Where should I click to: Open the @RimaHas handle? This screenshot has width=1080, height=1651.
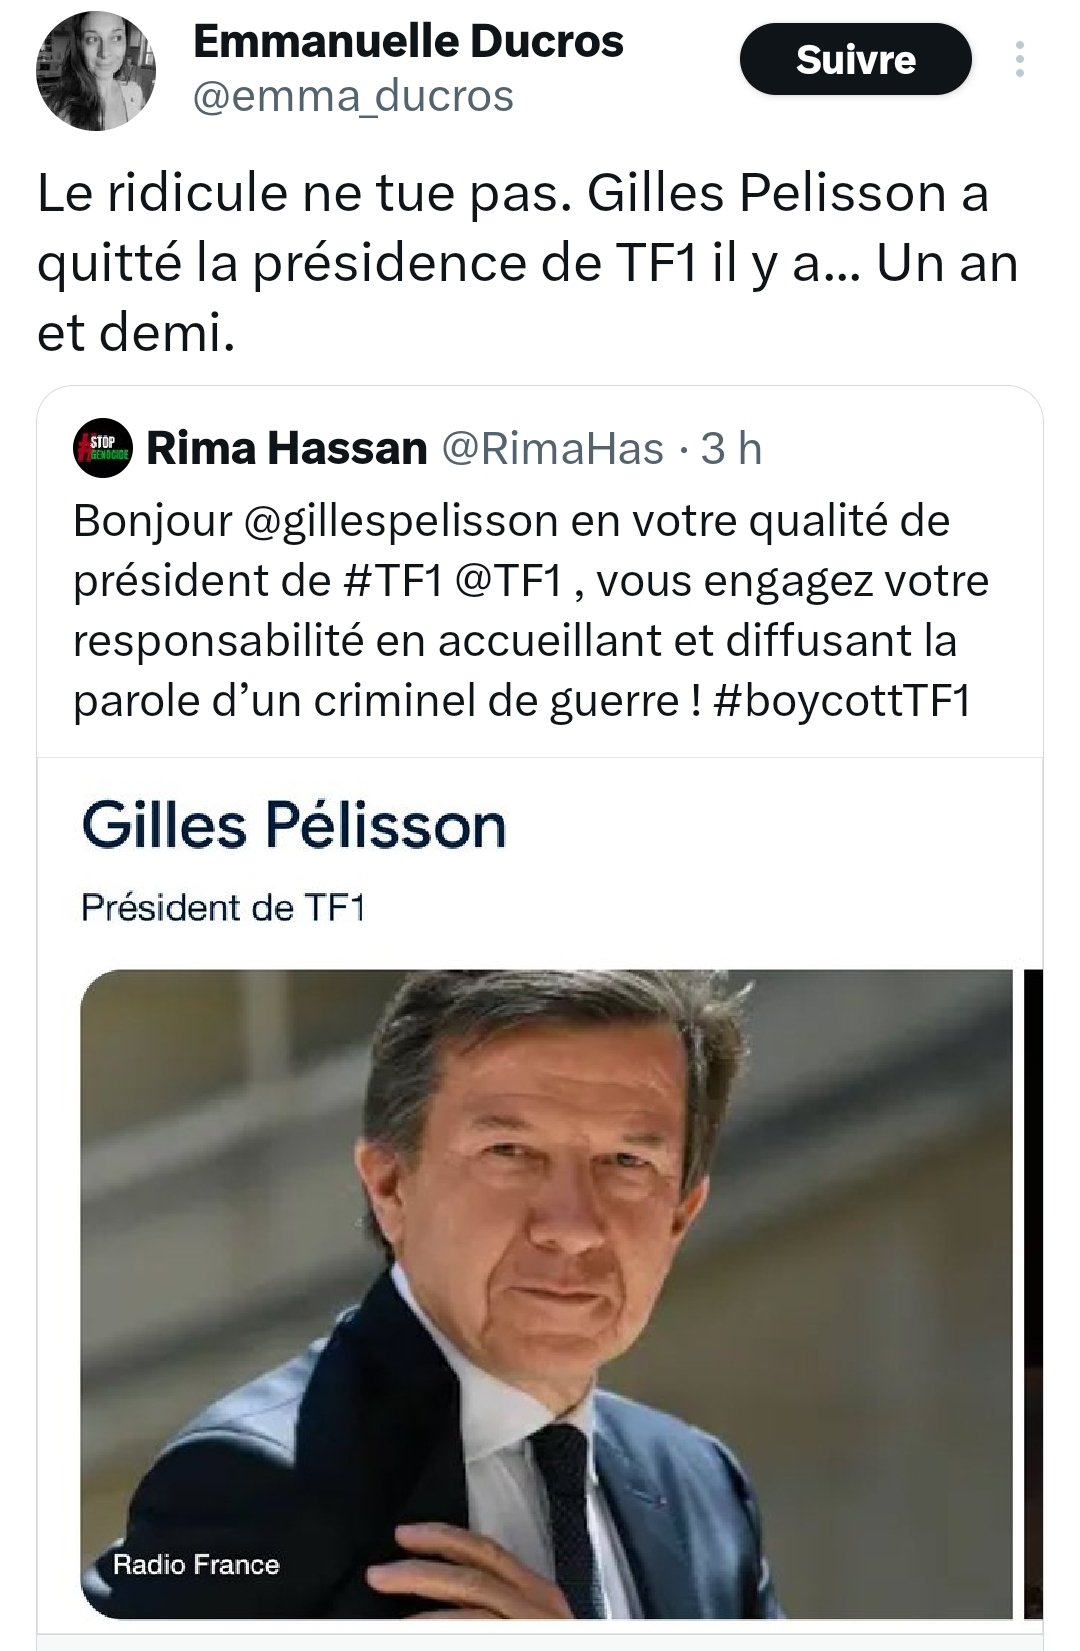coord(552,449)
